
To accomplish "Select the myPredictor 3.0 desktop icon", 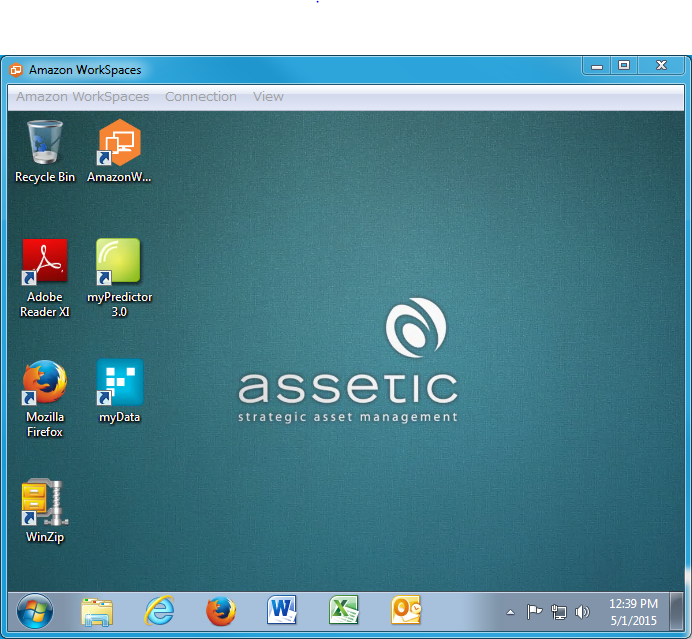I will click(x=119, y=264).
